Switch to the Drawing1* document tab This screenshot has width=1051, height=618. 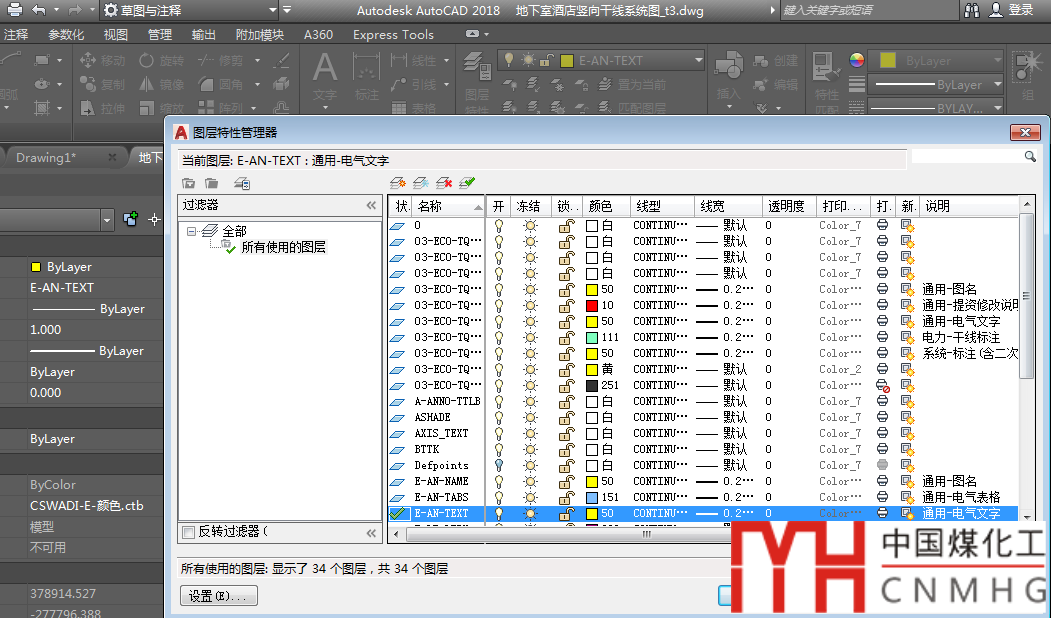[46, 158]
